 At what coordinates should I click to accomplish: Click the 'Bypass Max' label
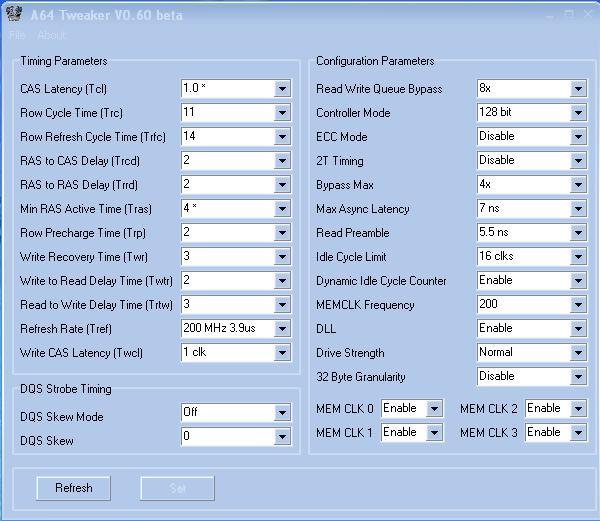pyautogui.click(x=345, y=185)
